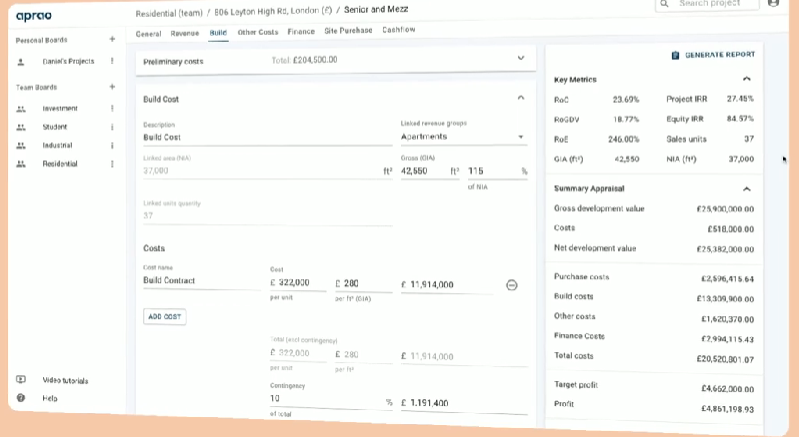Remove the Build Contract cost row
The image size is (799, 437).
pyautogui.click(x=512, y=285)
